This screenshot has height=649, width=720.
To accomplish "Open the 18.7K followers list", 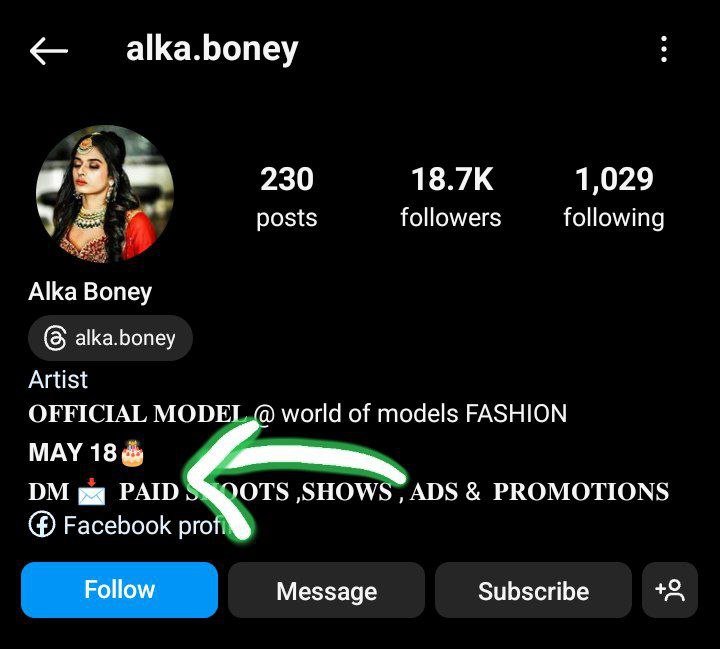I will [x=451, y=197].
